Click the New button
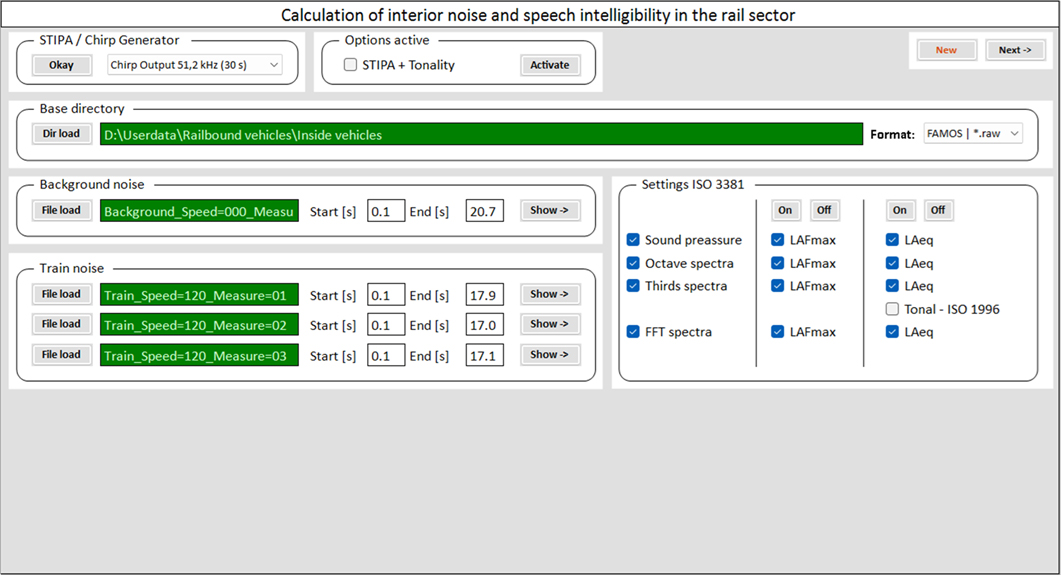This screenshot has width=1061, height=575. click(x=946, y=50)
